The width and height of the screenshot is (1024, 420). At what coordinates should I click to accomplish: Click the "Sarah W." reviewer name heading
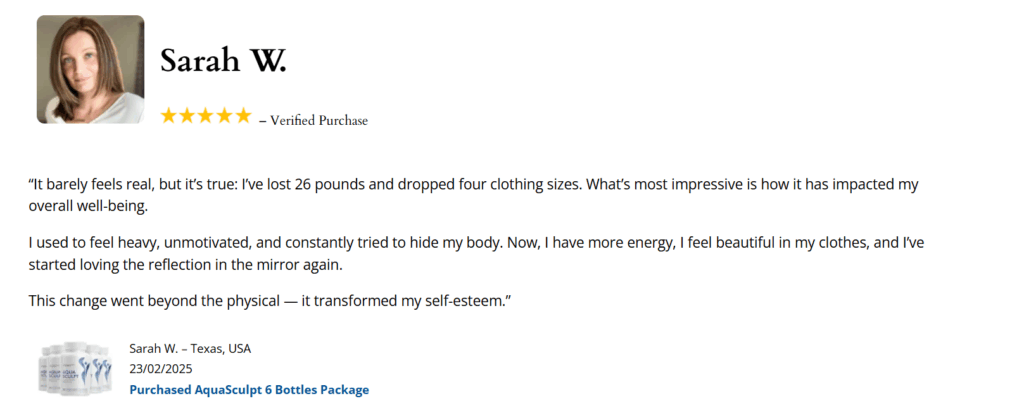223,61
